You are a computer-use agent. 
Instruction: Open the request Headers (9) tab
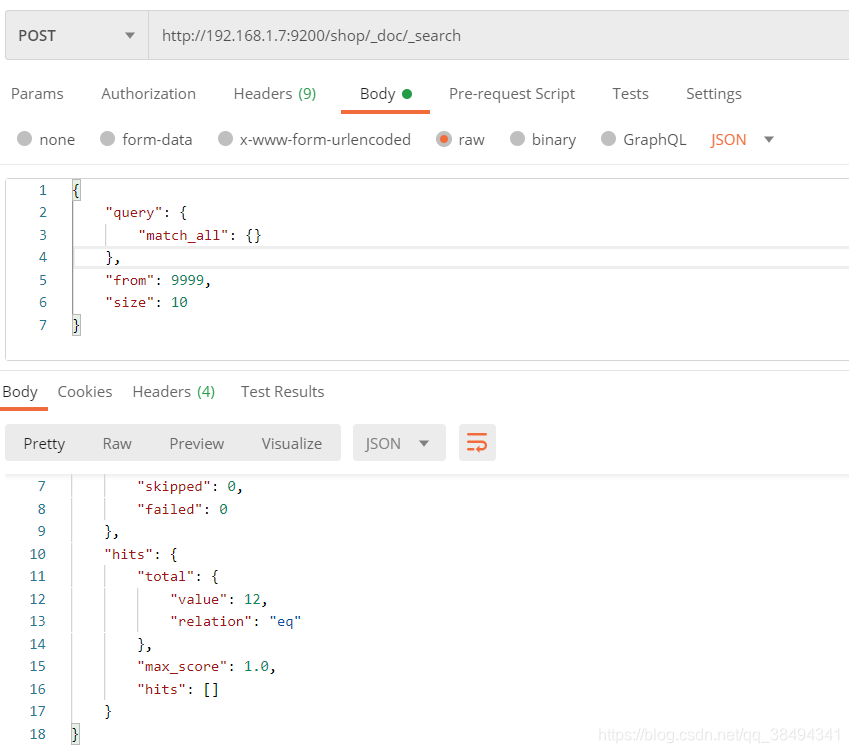(274, 94)
